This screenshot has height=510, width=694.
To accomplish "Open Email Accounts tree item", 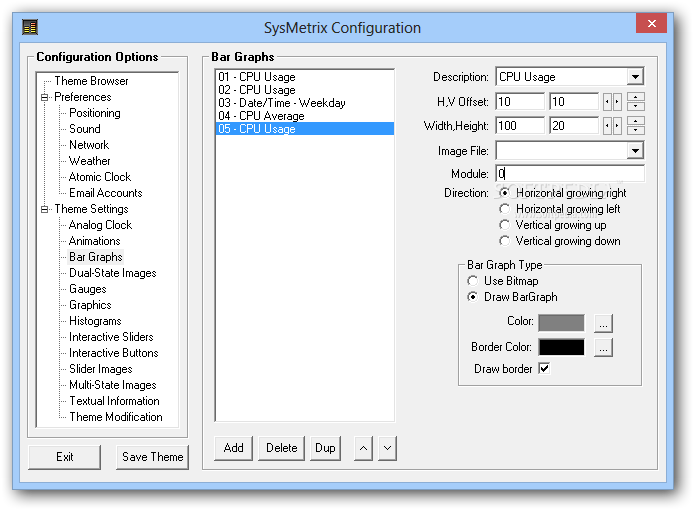I will [x=105, y=193].
